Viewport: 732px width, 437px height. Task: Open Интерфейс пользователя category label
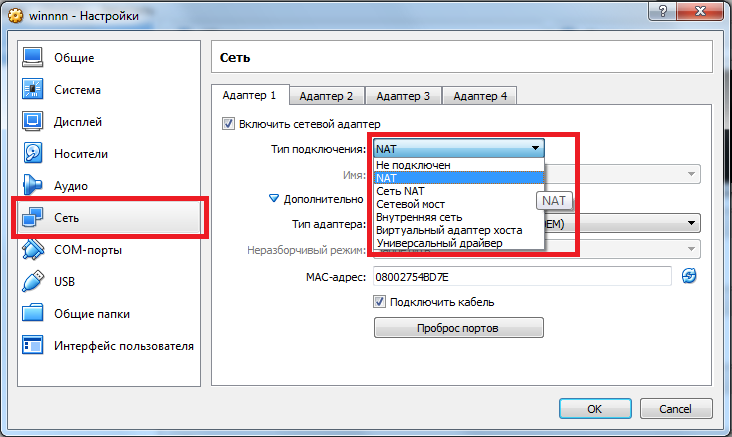[124, 346]
